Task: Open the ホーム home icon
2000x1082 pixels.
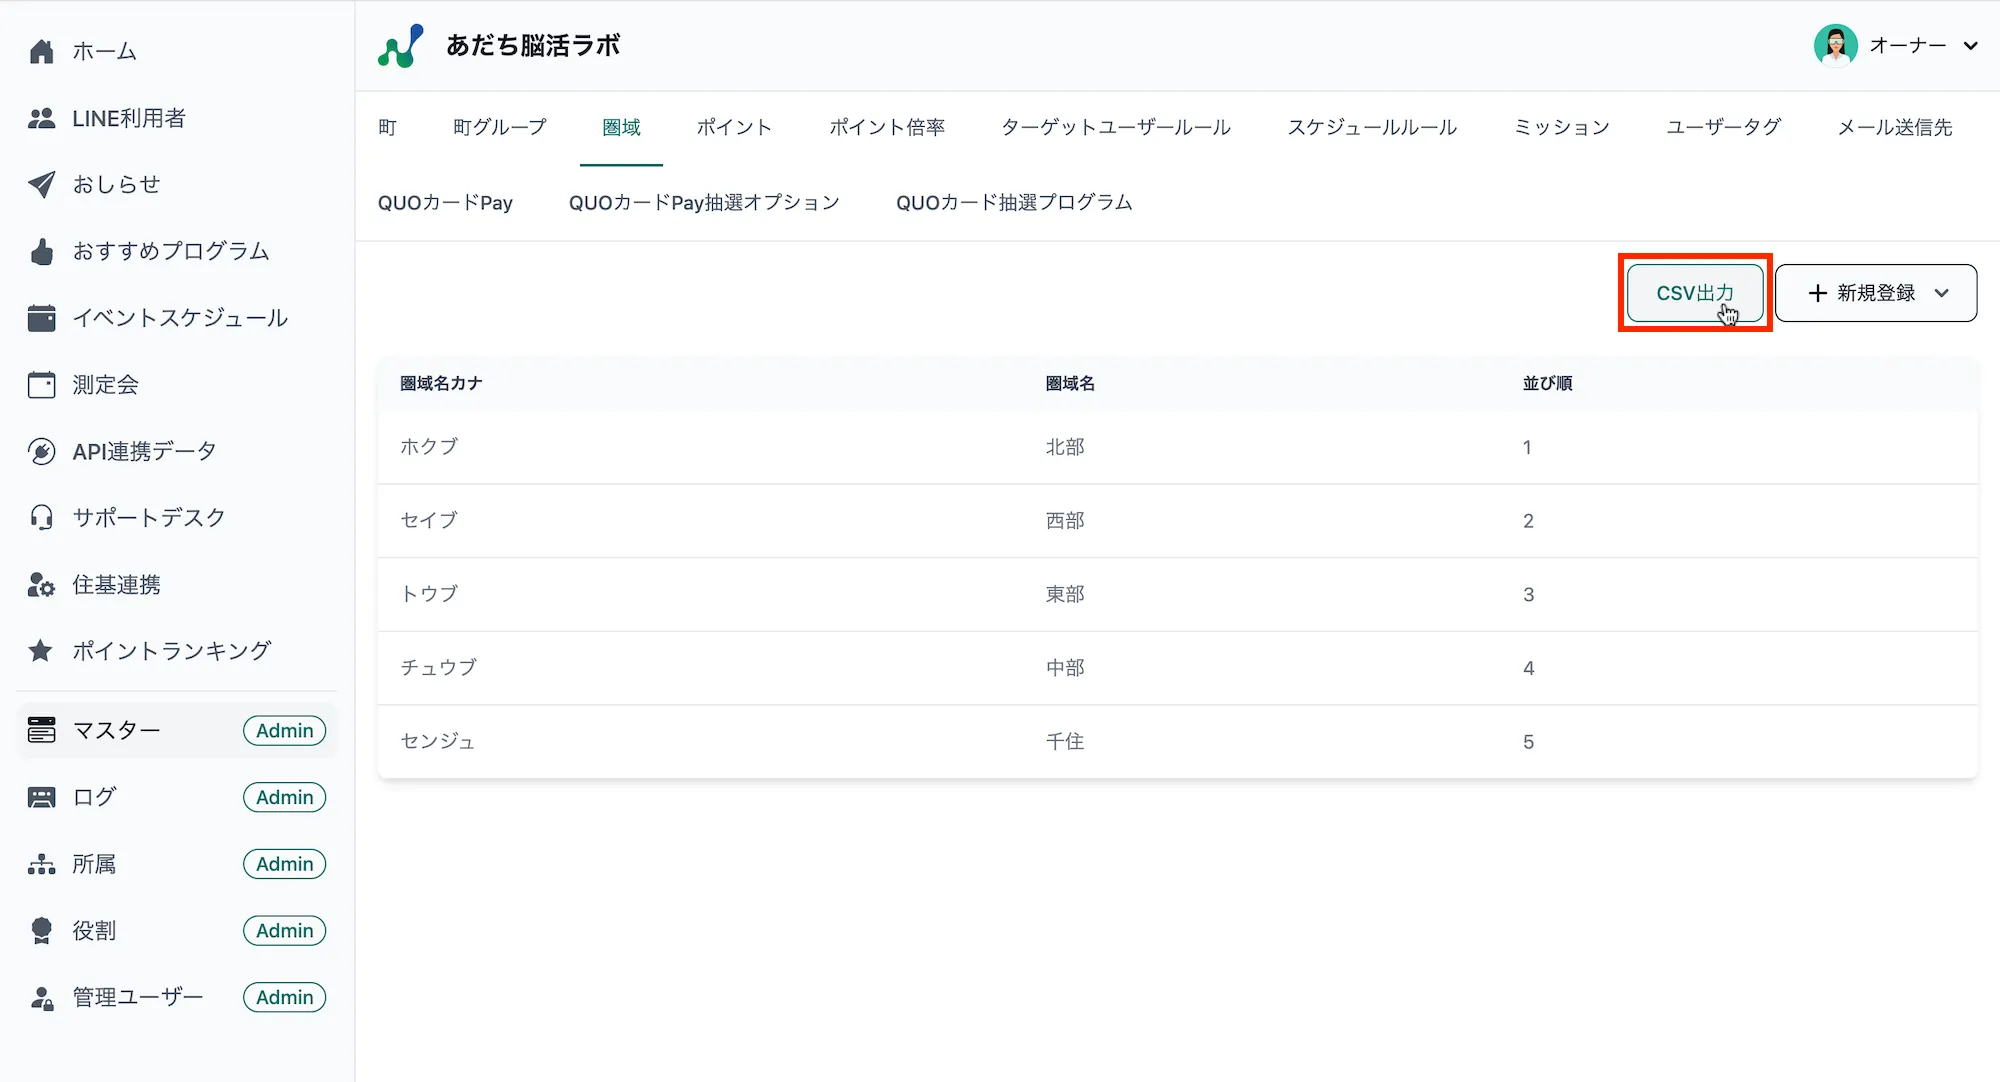Action: (41, 51)
